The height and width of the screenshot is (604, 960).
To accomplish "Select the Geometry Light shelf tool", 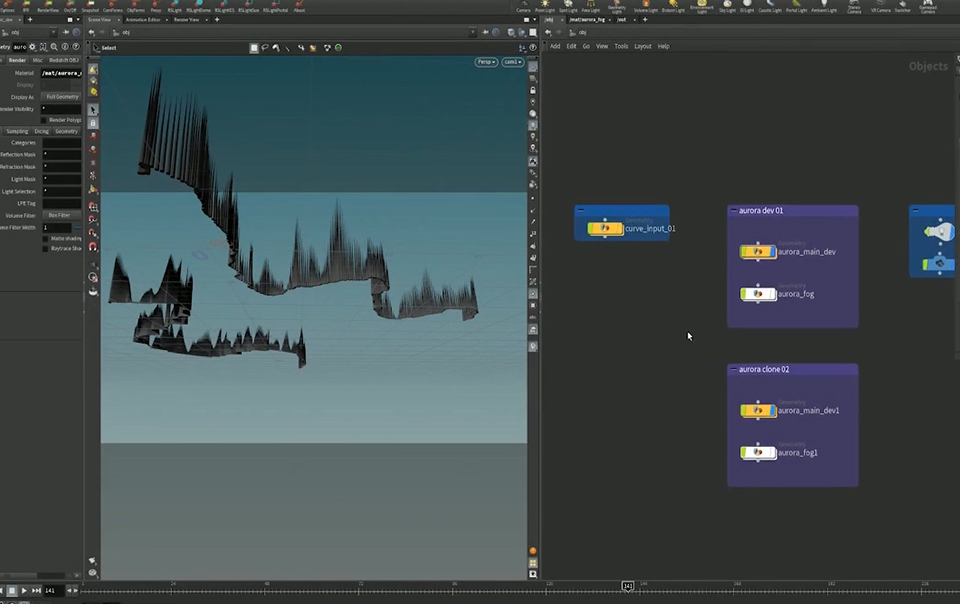I will (x=617, y=7).
